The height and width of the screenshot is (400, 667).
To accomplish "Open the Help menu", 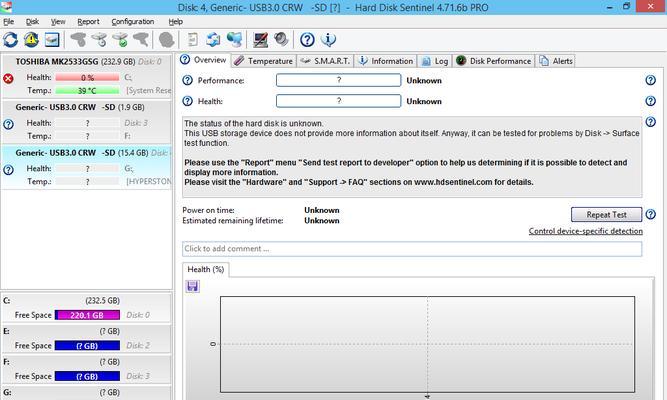I will 175,22.
